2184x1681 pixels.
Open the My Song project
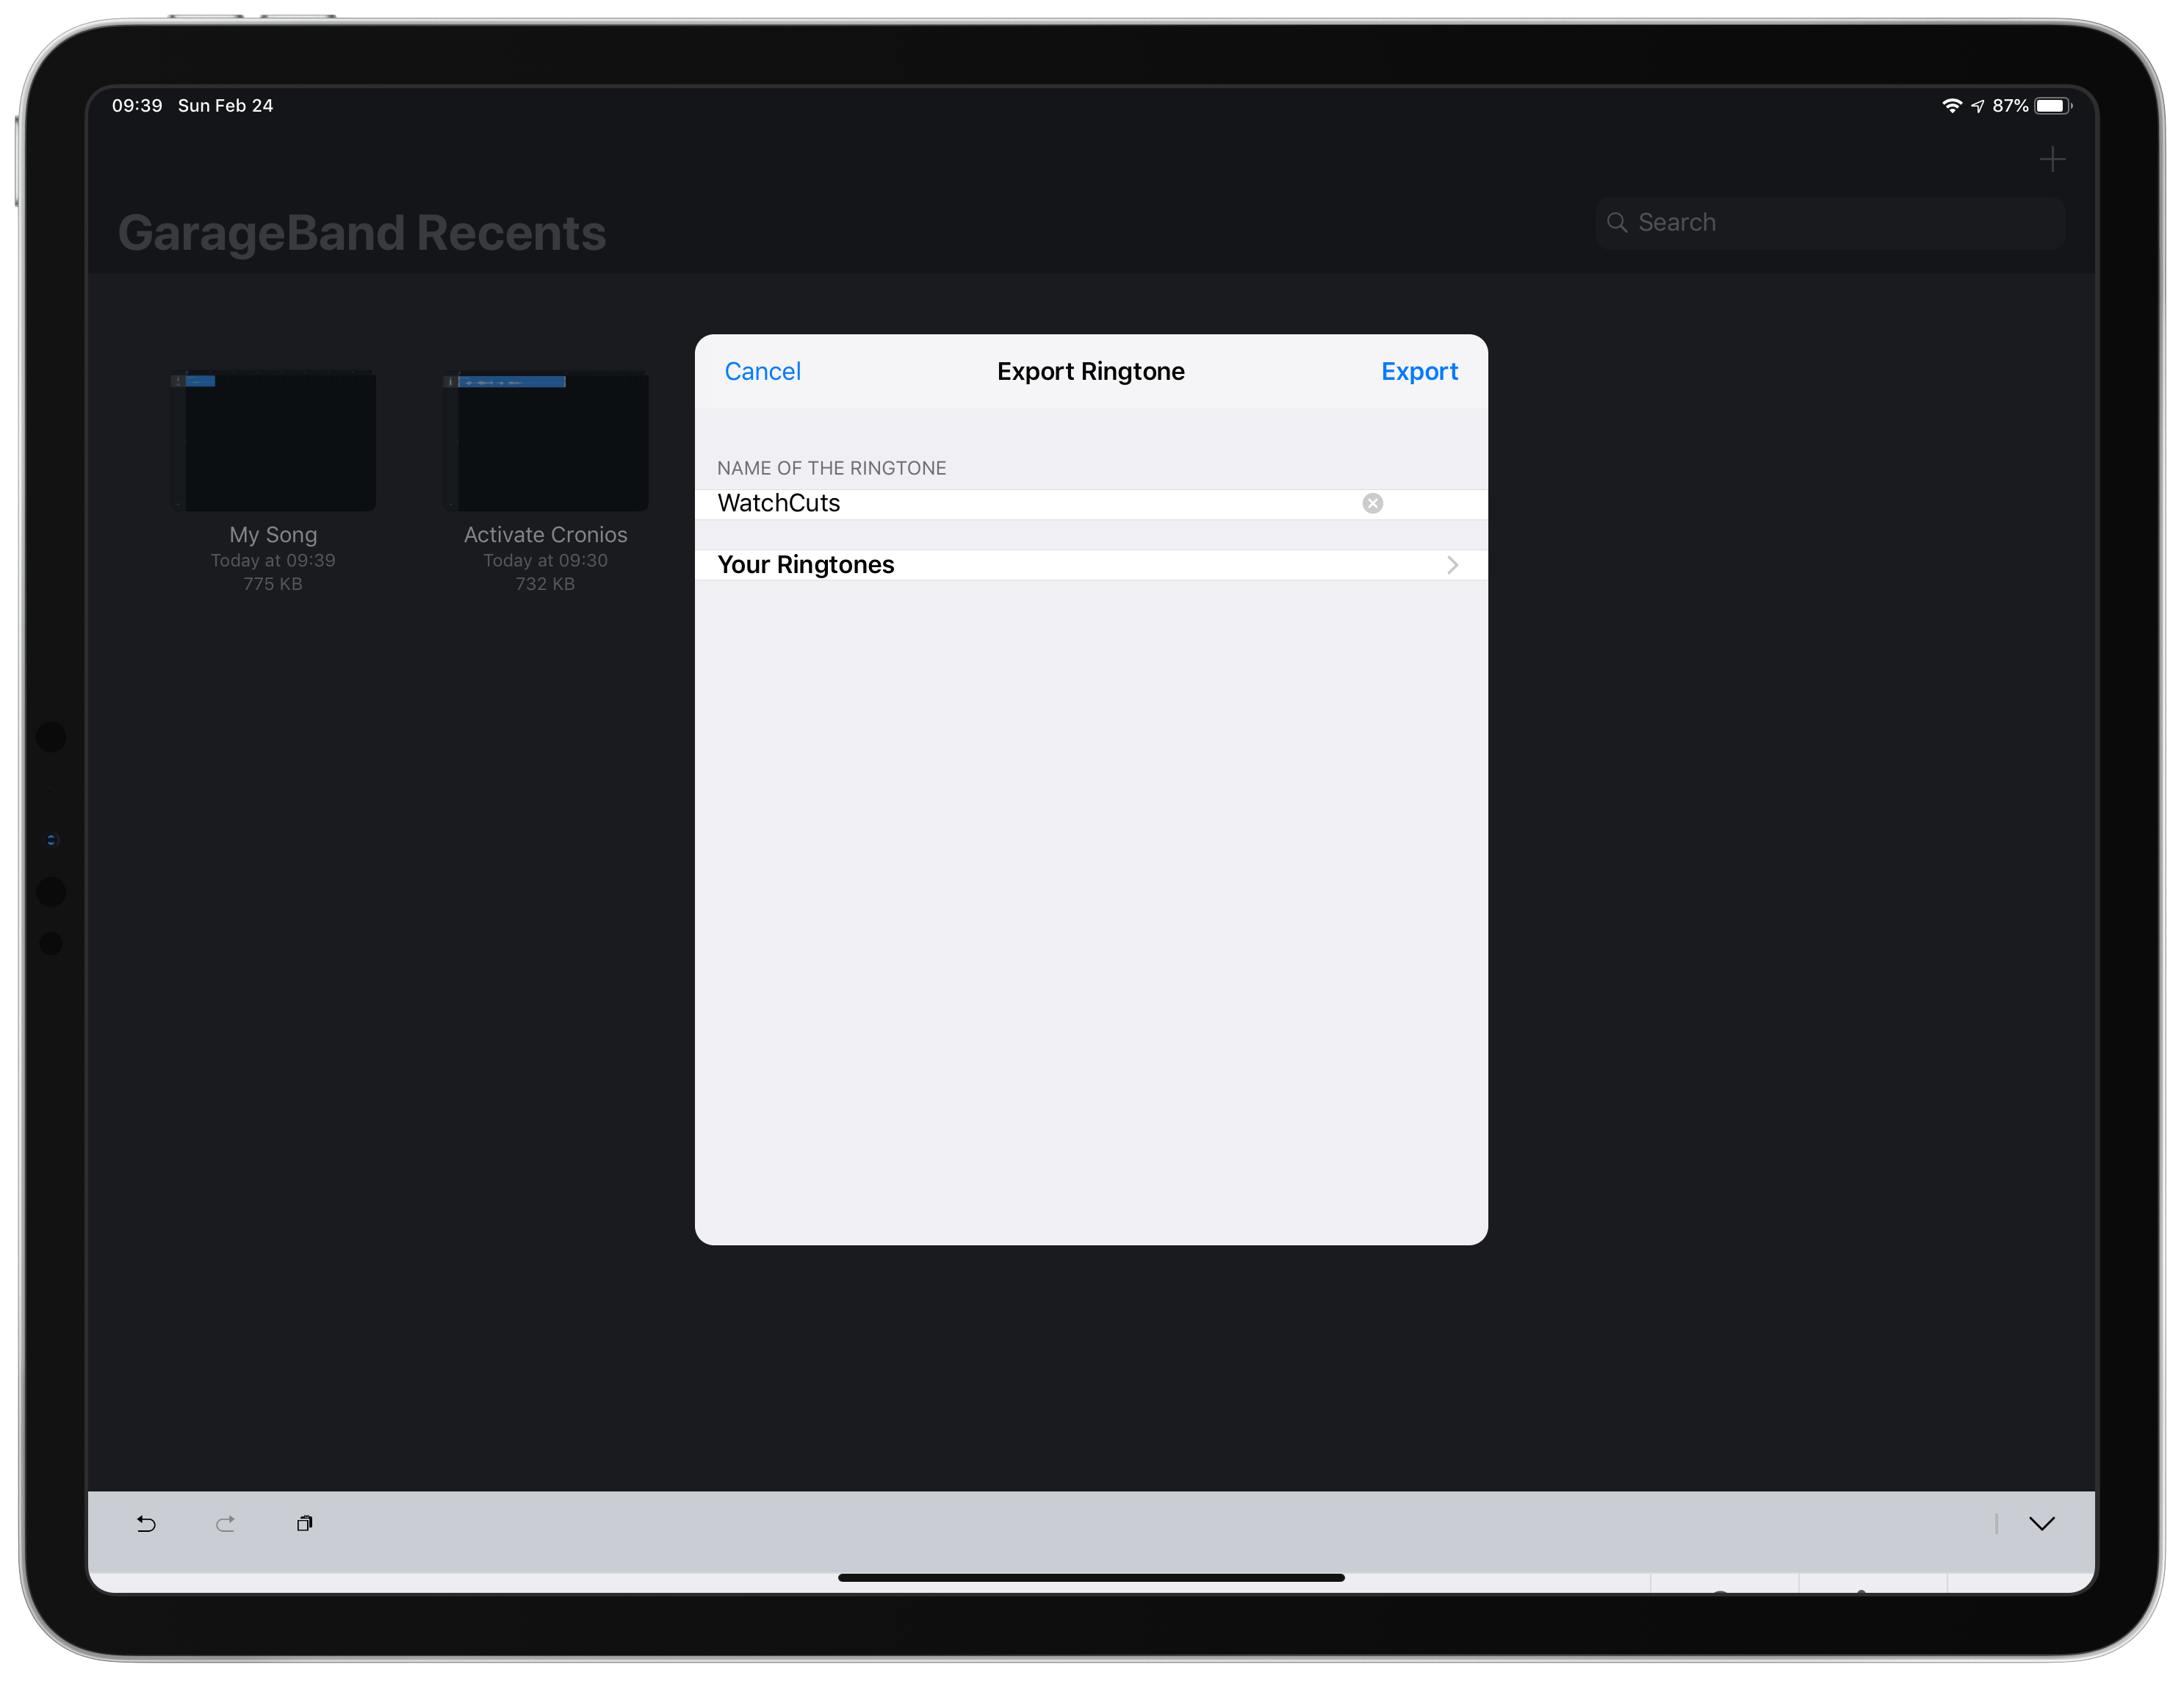coord(274,438)
